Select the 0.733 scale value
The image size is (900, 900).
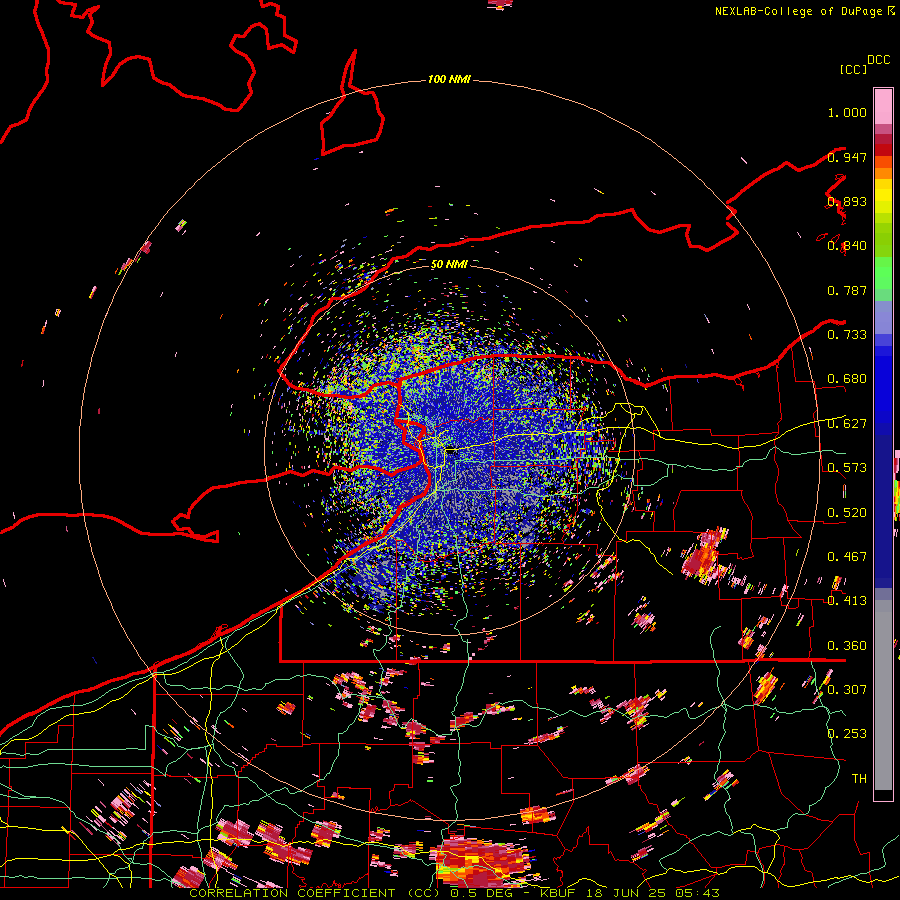[x=847, y=335]
